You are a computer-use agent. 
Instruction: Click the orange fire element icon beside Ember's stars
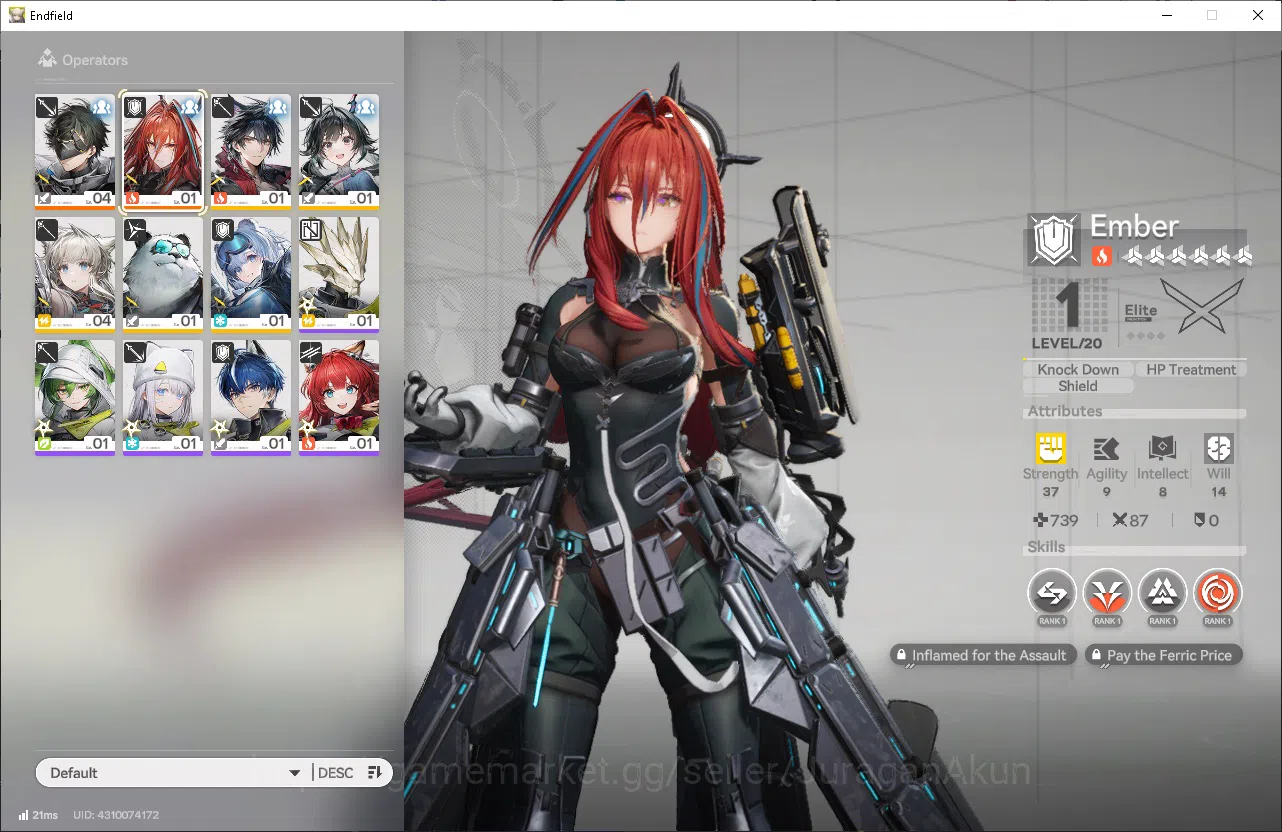1101,256
